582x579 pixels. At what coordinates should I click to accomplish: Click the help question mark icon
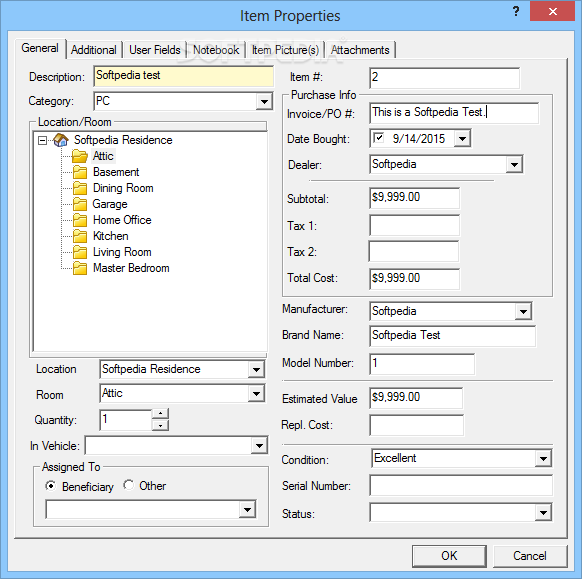click(516, 11)
